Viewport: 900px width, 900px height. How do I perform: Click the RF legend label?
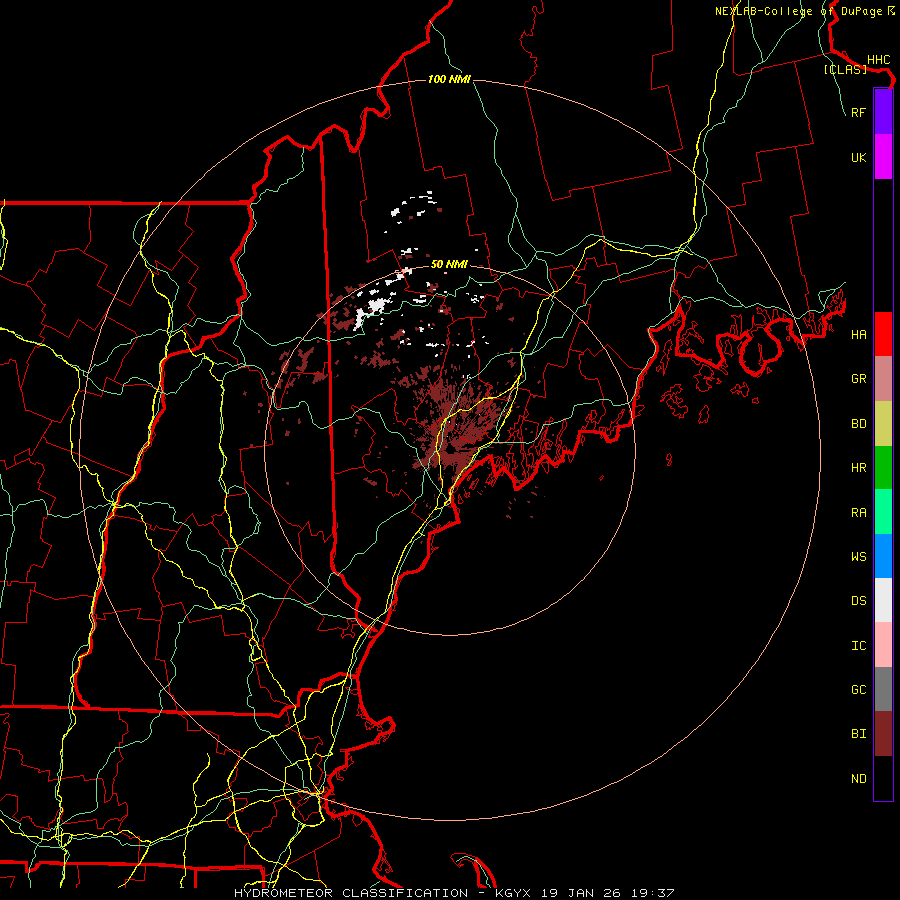pyautogui.click(x=858, y=112)
